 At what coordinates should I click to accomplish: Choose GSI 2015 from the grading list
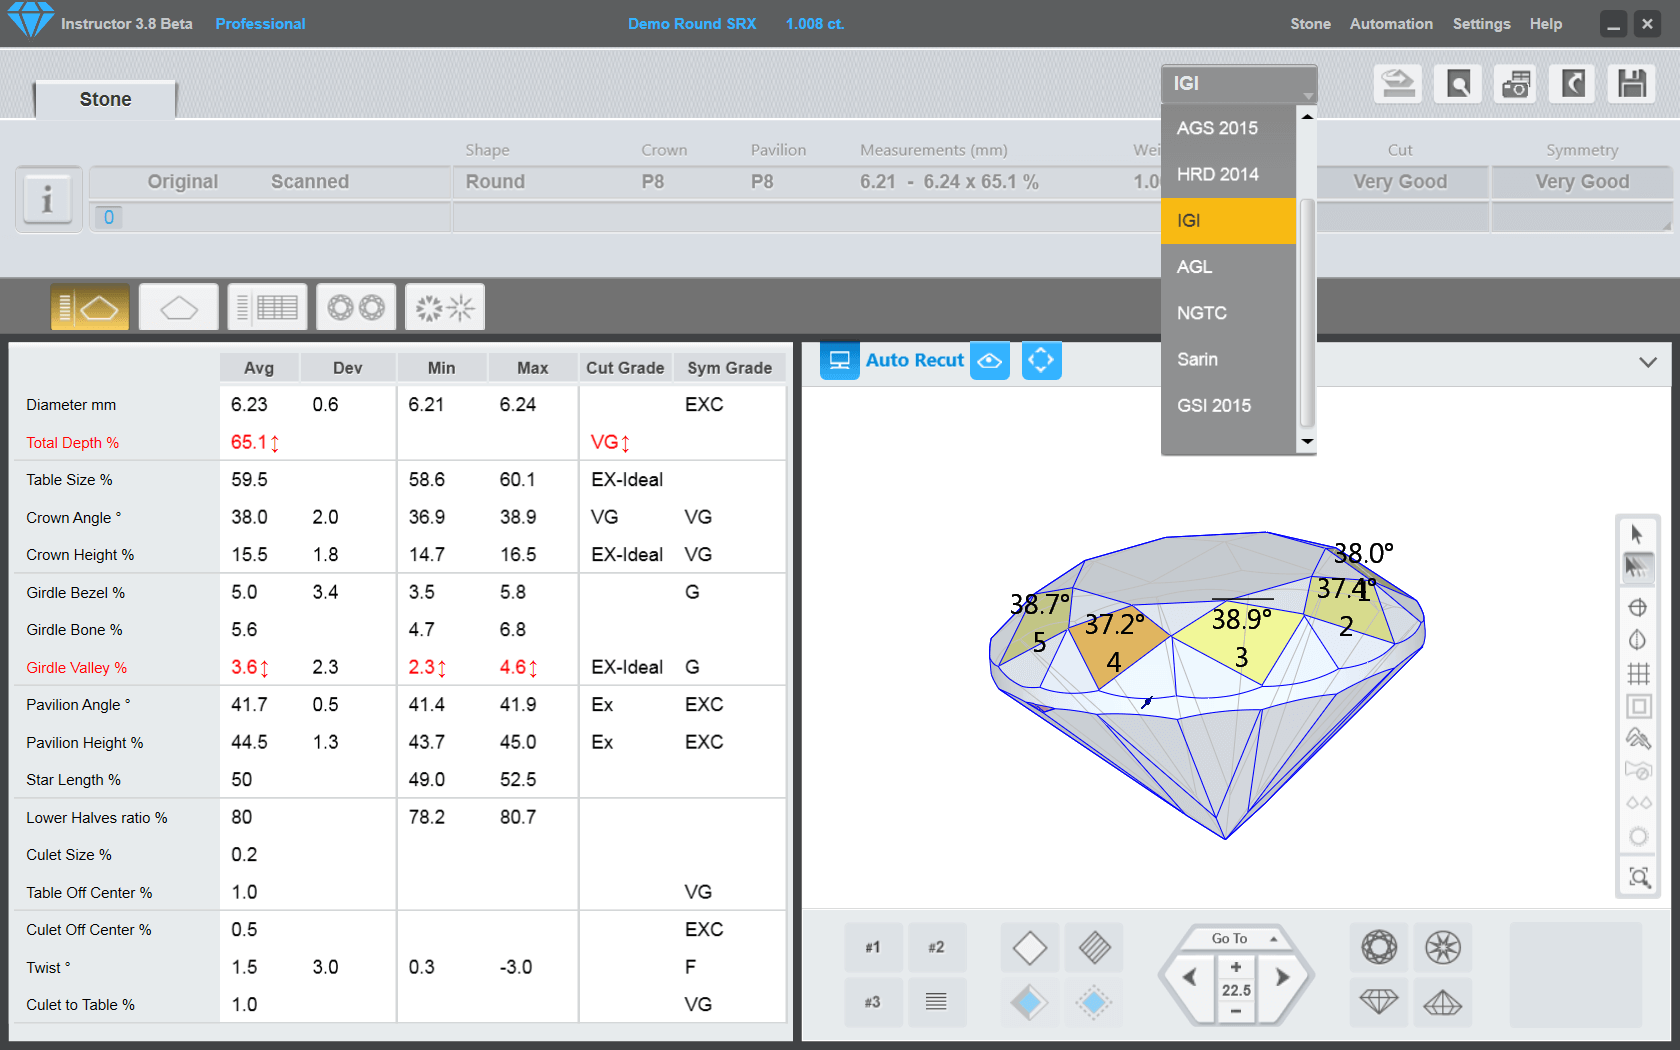click(1229, 406)
